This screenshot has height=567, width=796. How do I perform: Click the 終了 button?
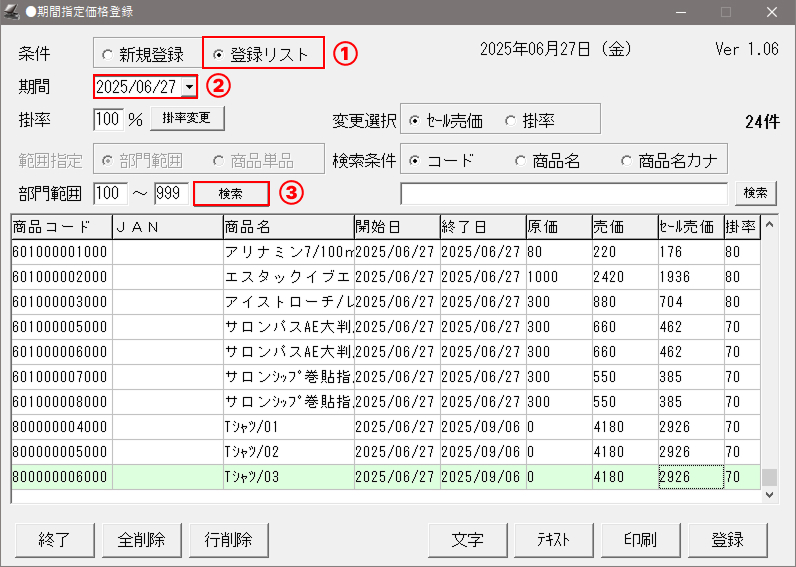tap(55, 540)
